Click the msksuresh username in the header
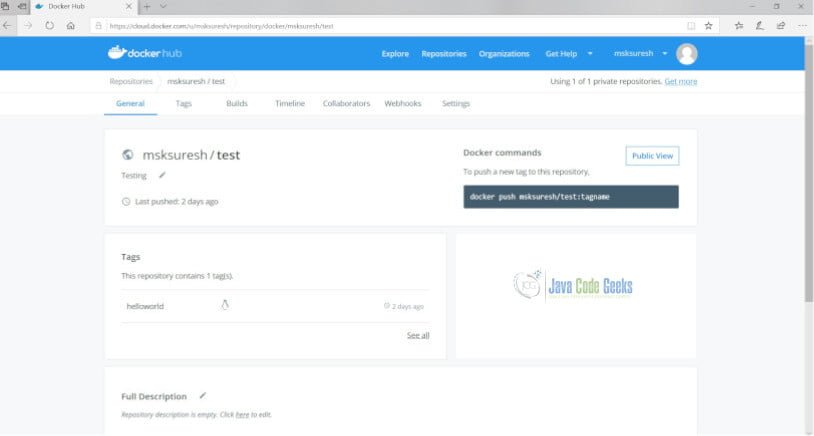Viewport: 814px width, 436px height. pos(633,53)
